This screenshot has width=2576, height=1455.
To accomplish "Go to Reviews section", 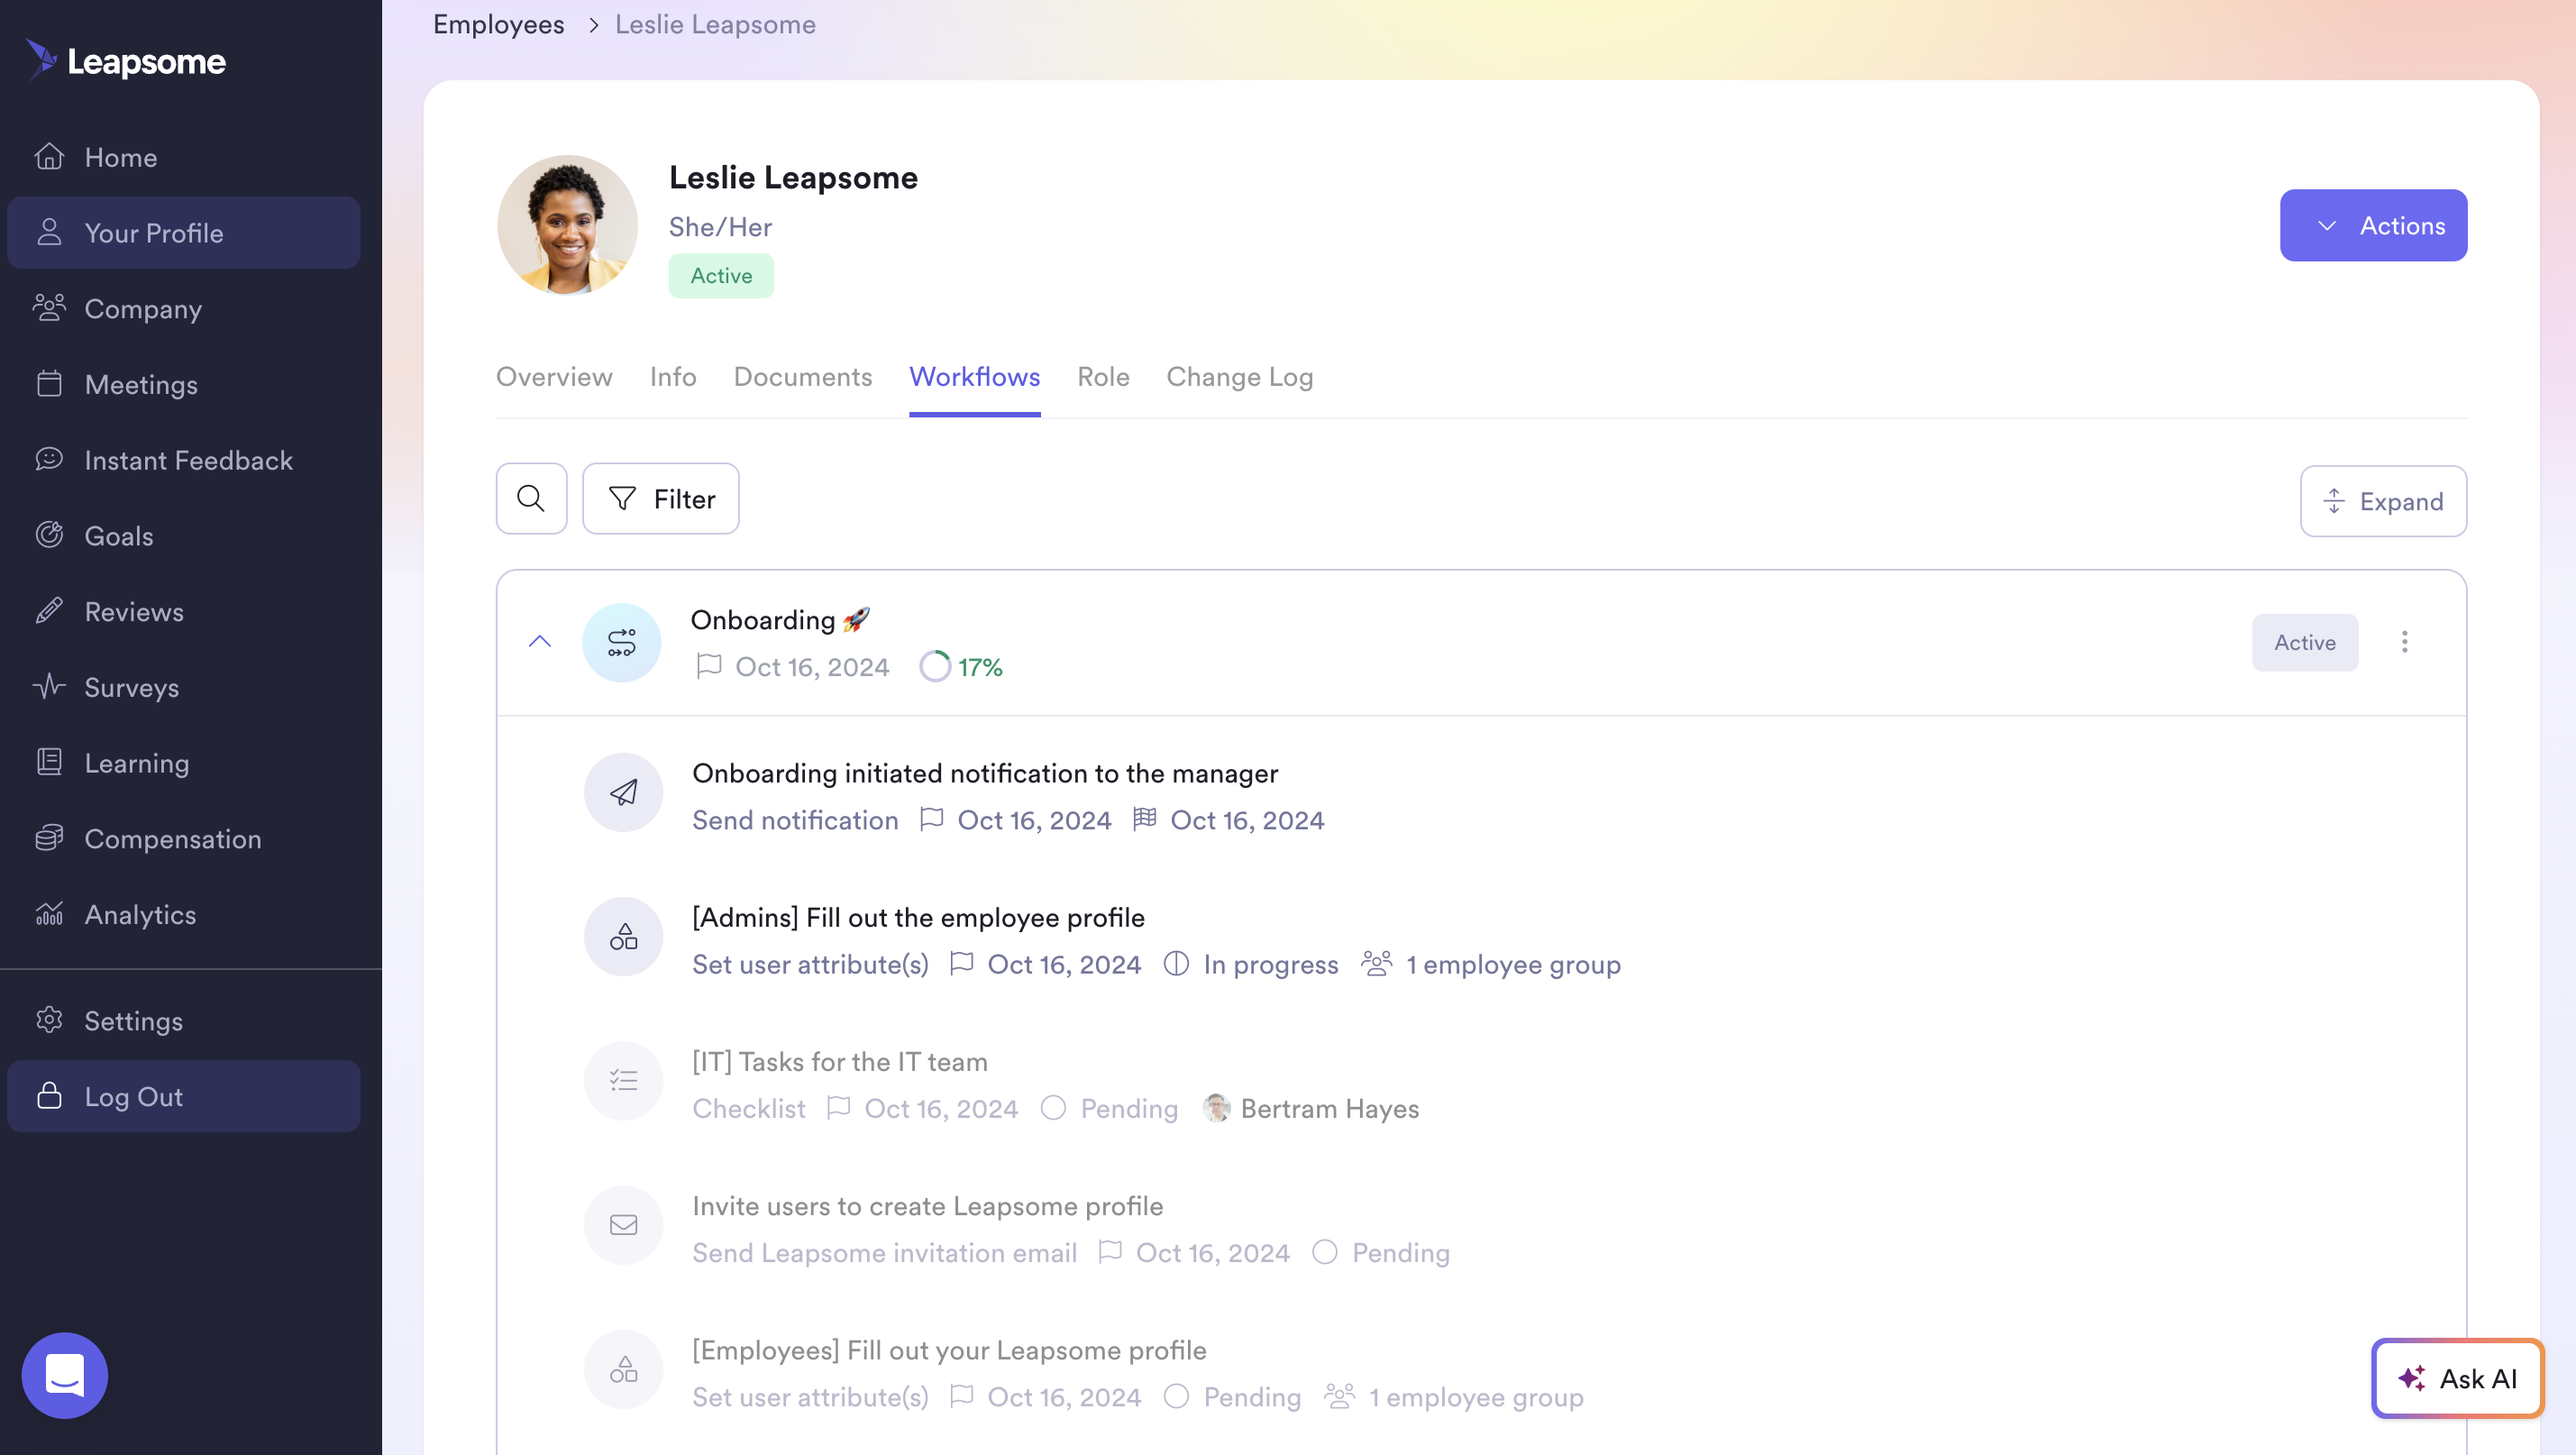I will pos(184,611).
